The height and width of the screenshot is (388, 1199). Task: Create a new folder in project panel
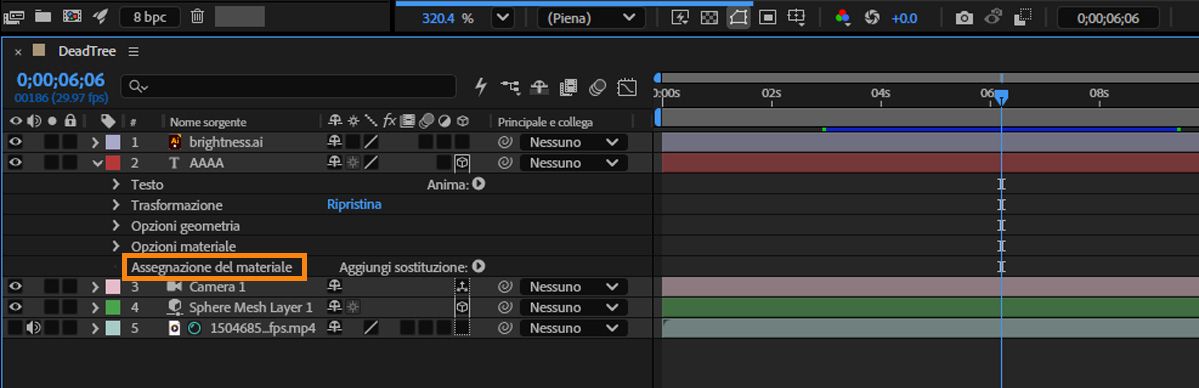[x=44, y=16]
